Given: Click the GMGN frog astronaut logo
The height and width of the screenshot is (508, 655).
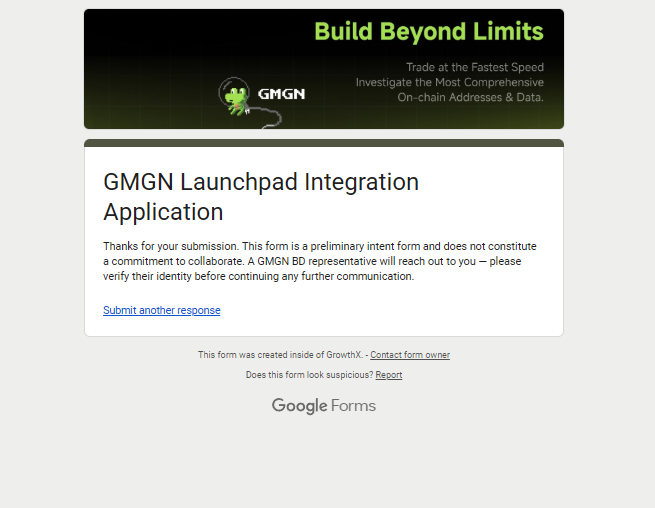Looking at the screenshot, I should coord(234,96).
